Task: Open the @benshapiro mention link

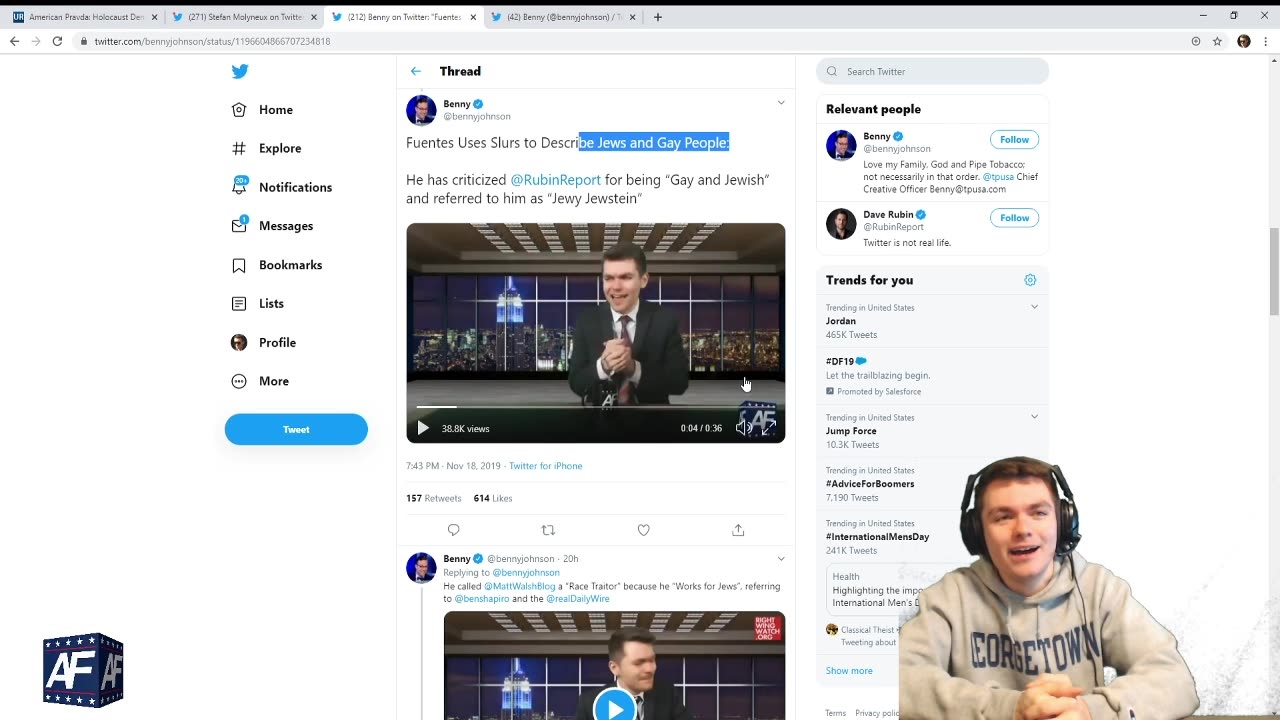Action: (x=482, y=599)
